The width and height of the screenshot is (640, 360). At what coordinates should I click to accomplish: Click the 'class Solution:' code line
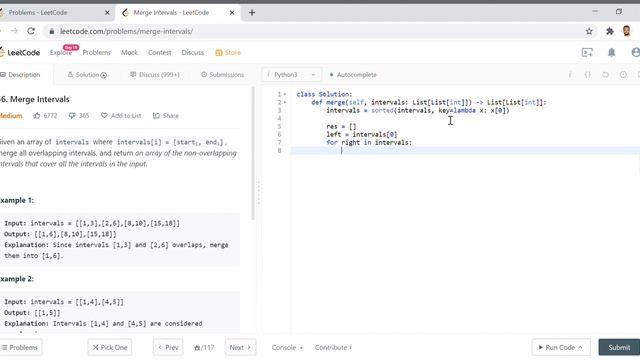(324, 94)
